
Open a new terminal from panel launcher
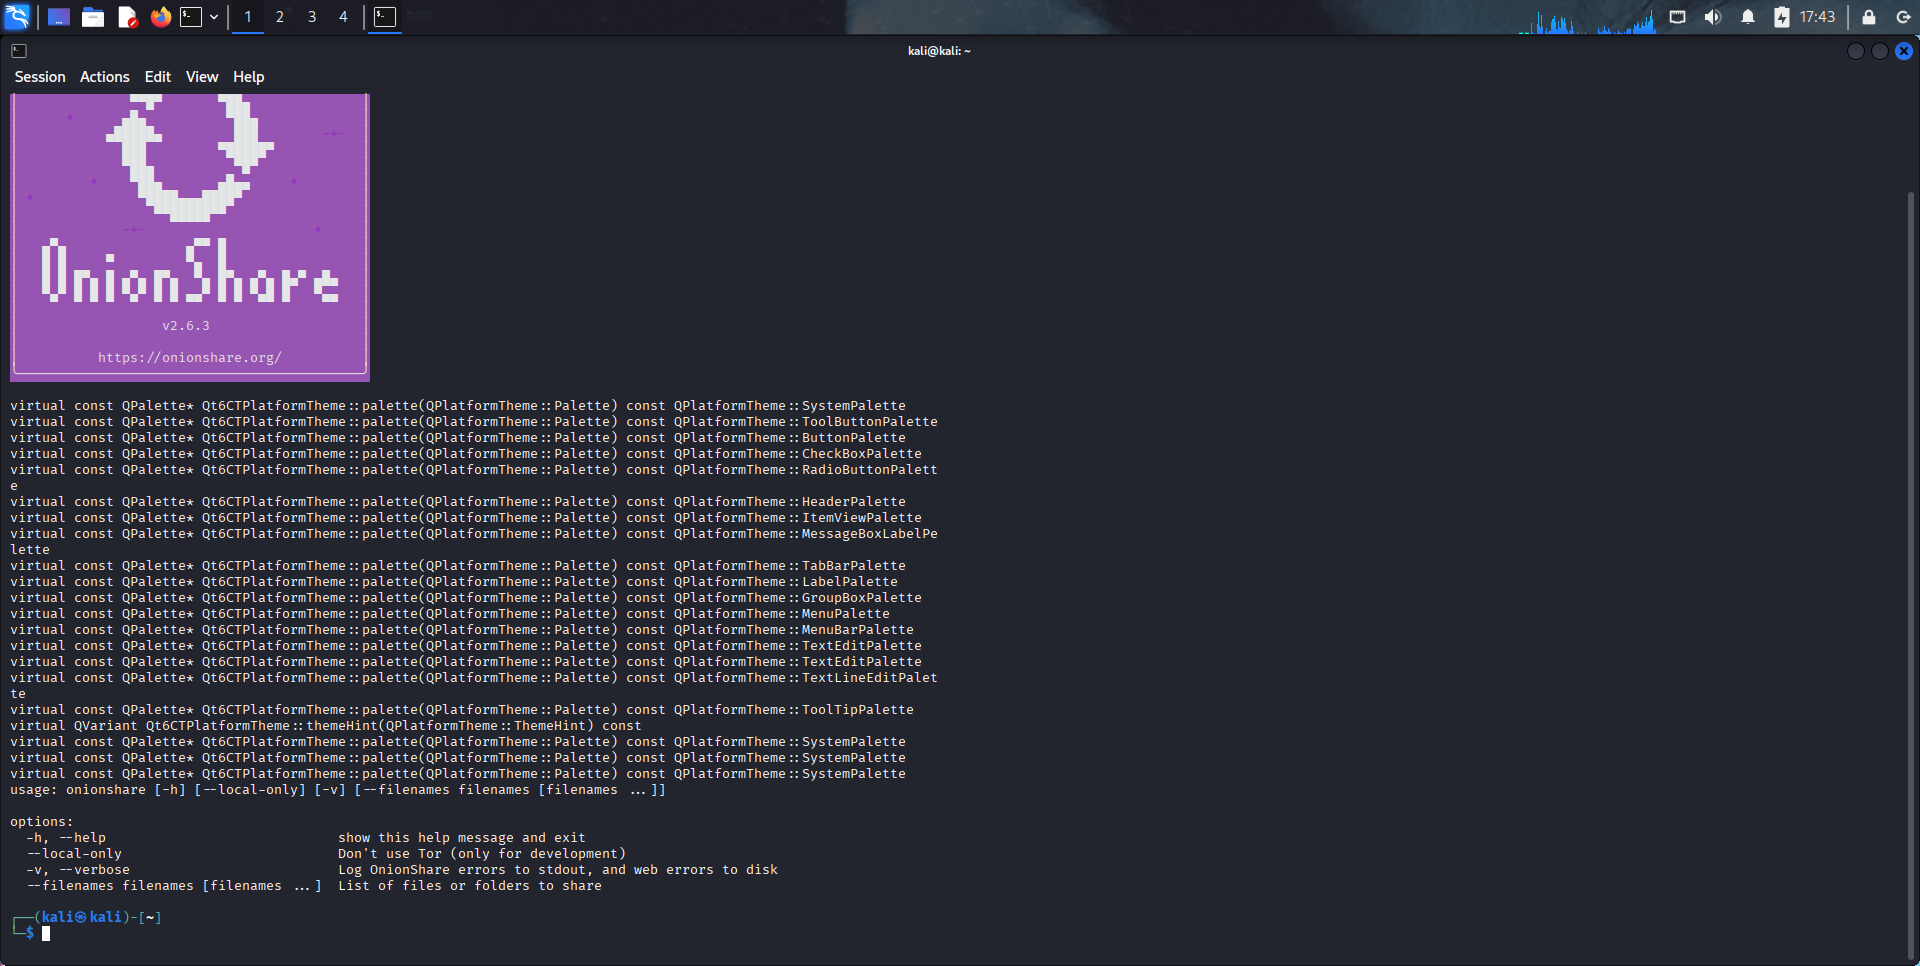191,17
